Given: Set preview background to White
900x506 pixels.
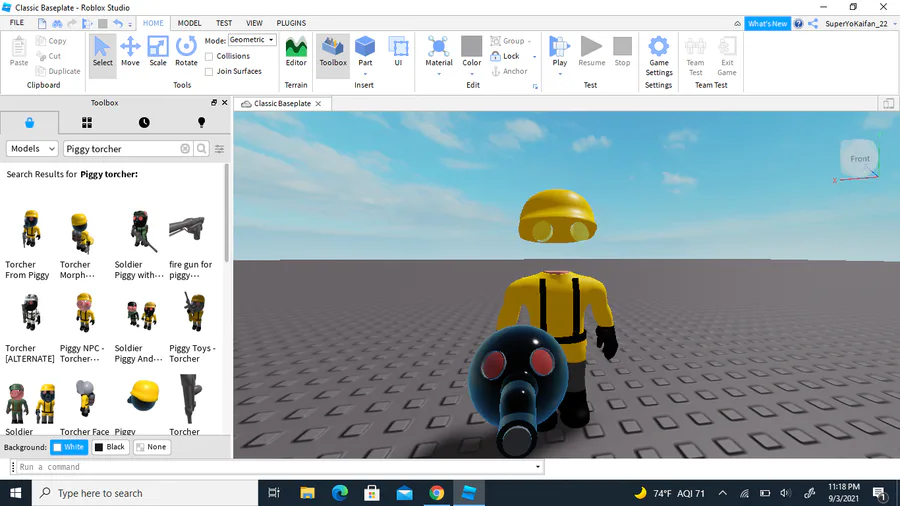Looking at the screenshot, I should tap(69, 447).
